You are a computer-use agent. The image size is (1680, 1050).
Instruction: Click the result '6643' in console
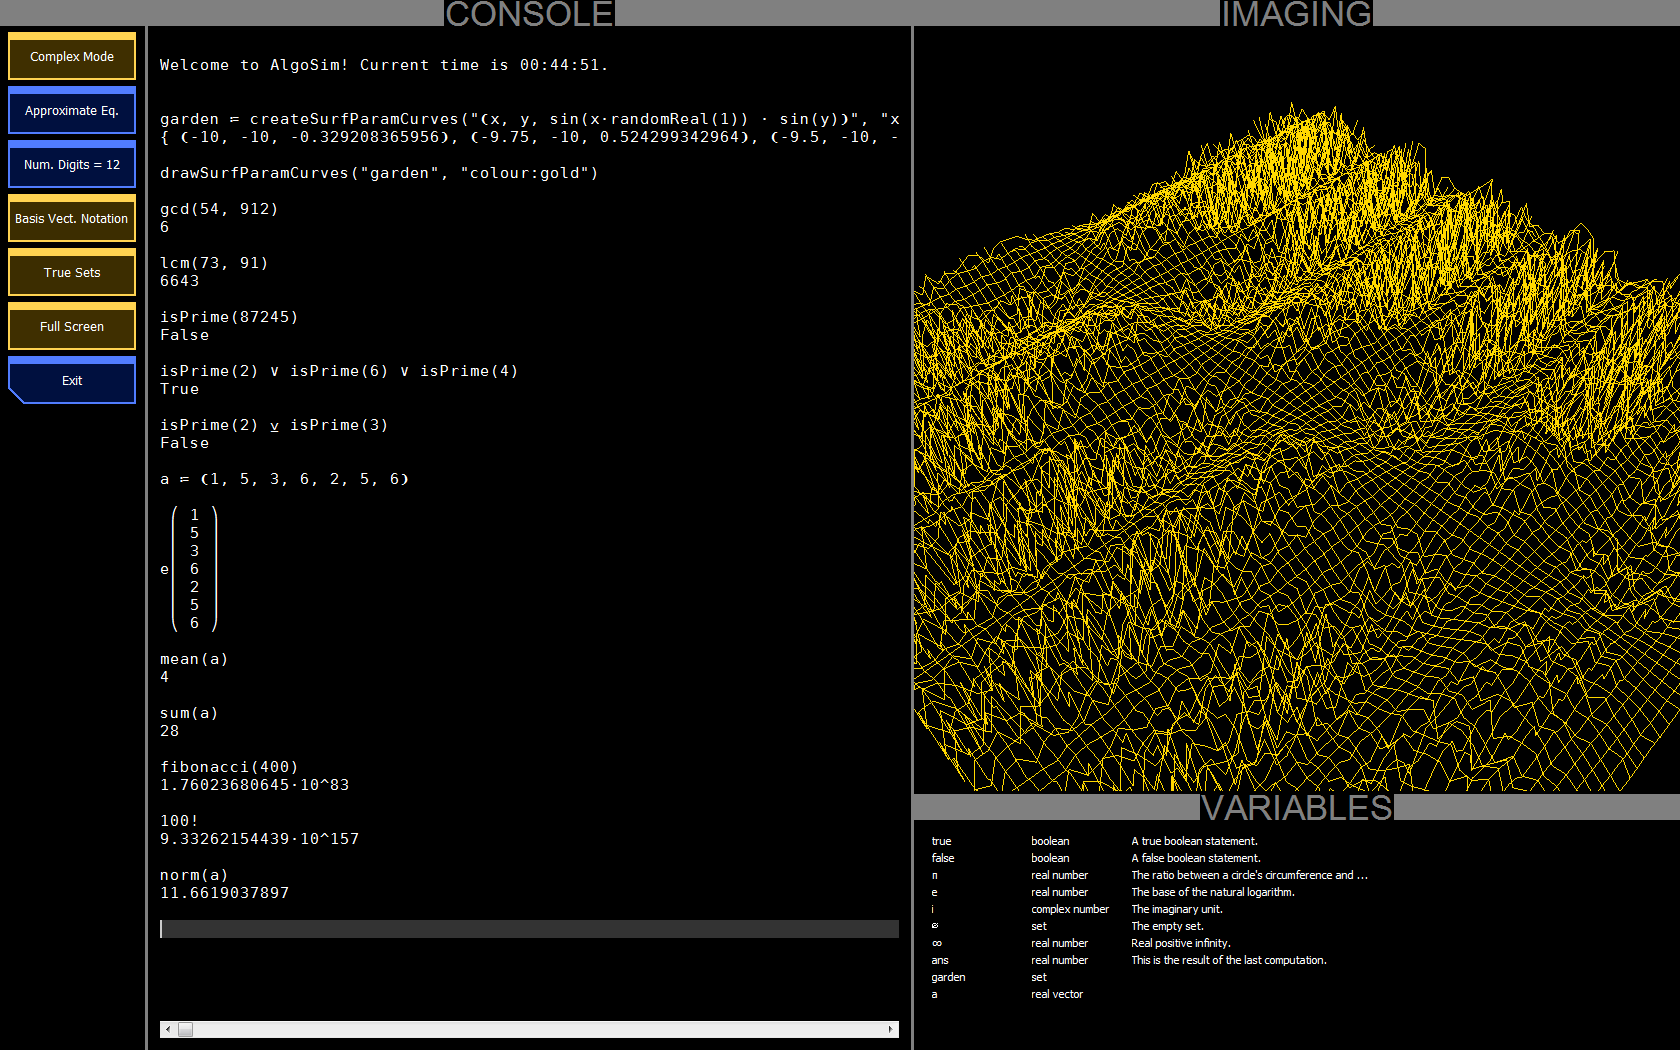click(x=180, y=281)
